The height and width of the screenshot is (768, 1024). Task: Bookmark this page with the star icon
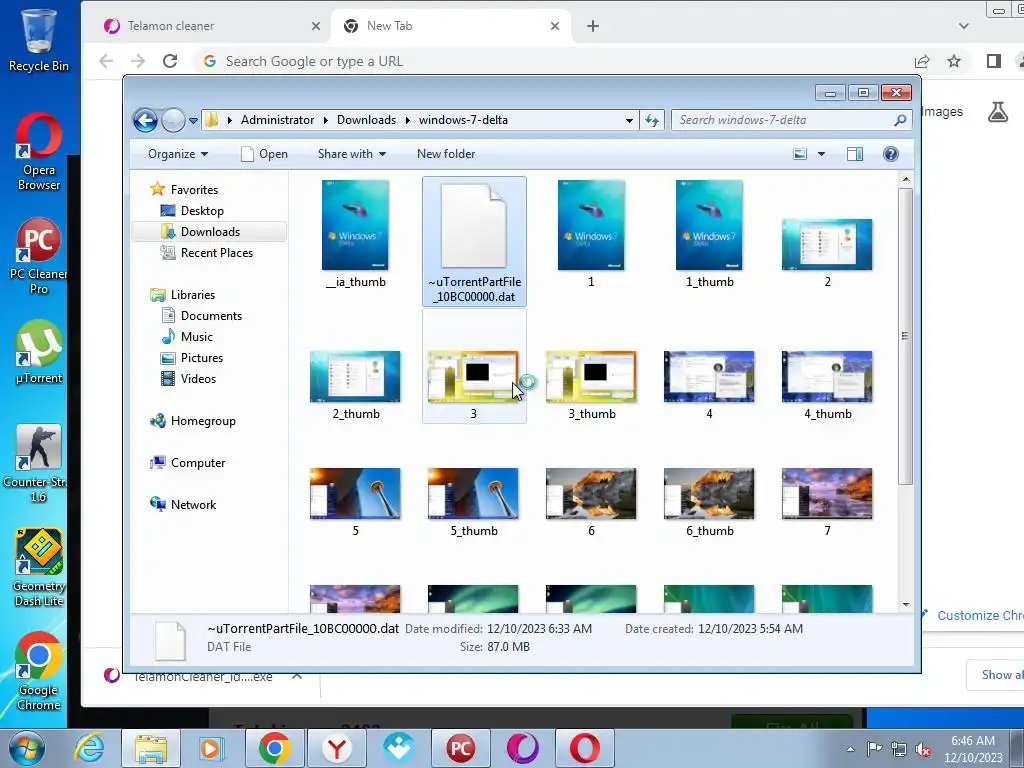(954, 61)
